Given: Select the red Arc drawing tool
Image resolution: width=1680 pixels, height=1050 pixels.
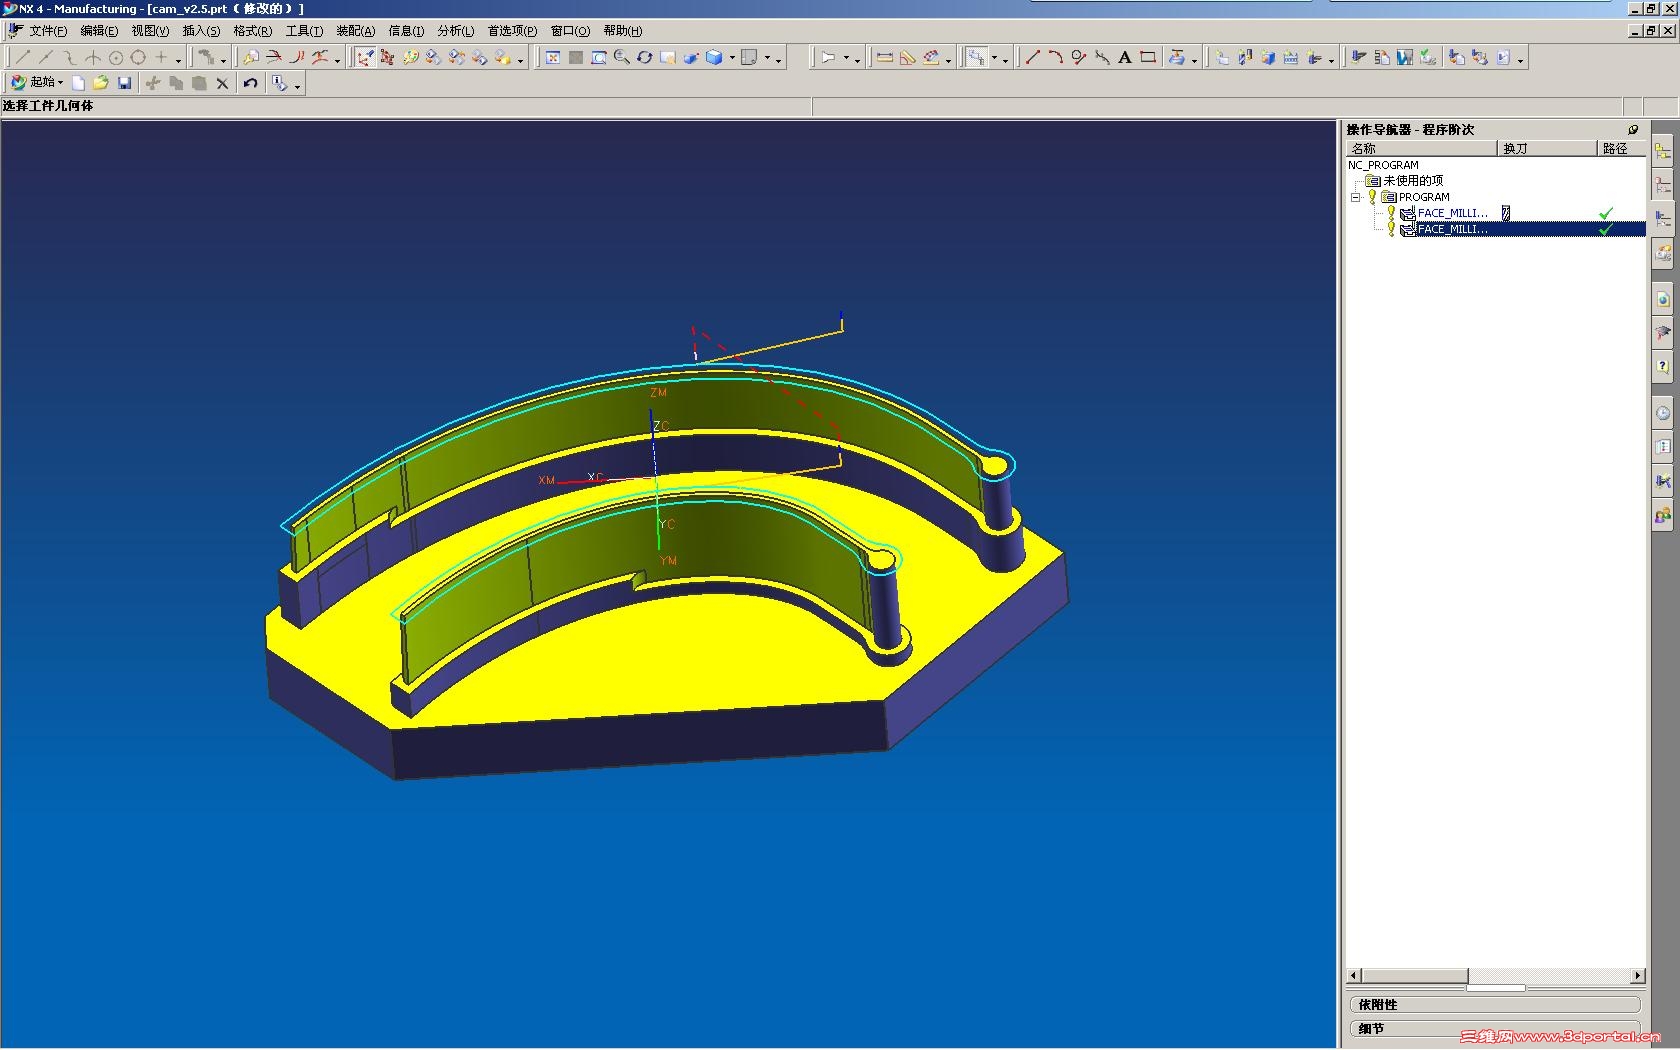Looking at the screenshot, I should point(1056,58).
